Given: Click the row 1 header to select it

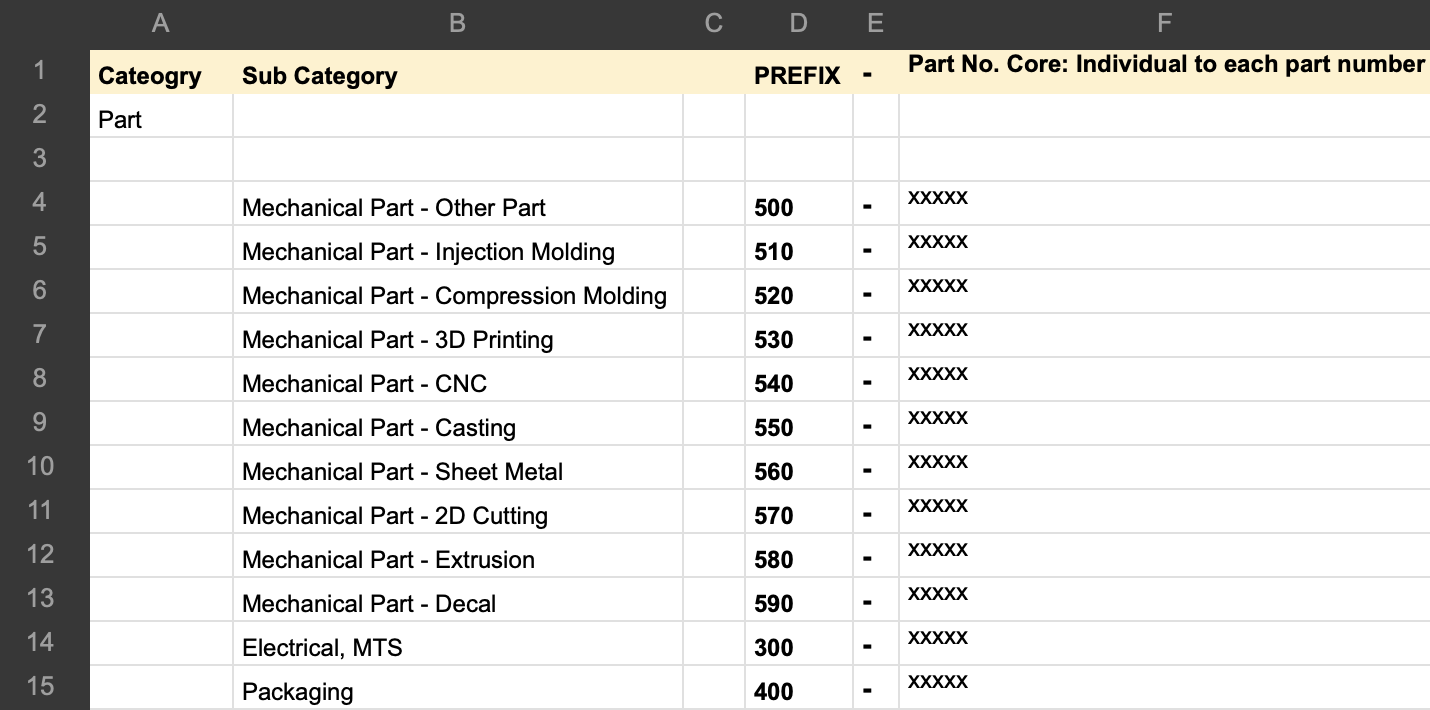Looking at the screenshot, I should click(x=39, y=72).
